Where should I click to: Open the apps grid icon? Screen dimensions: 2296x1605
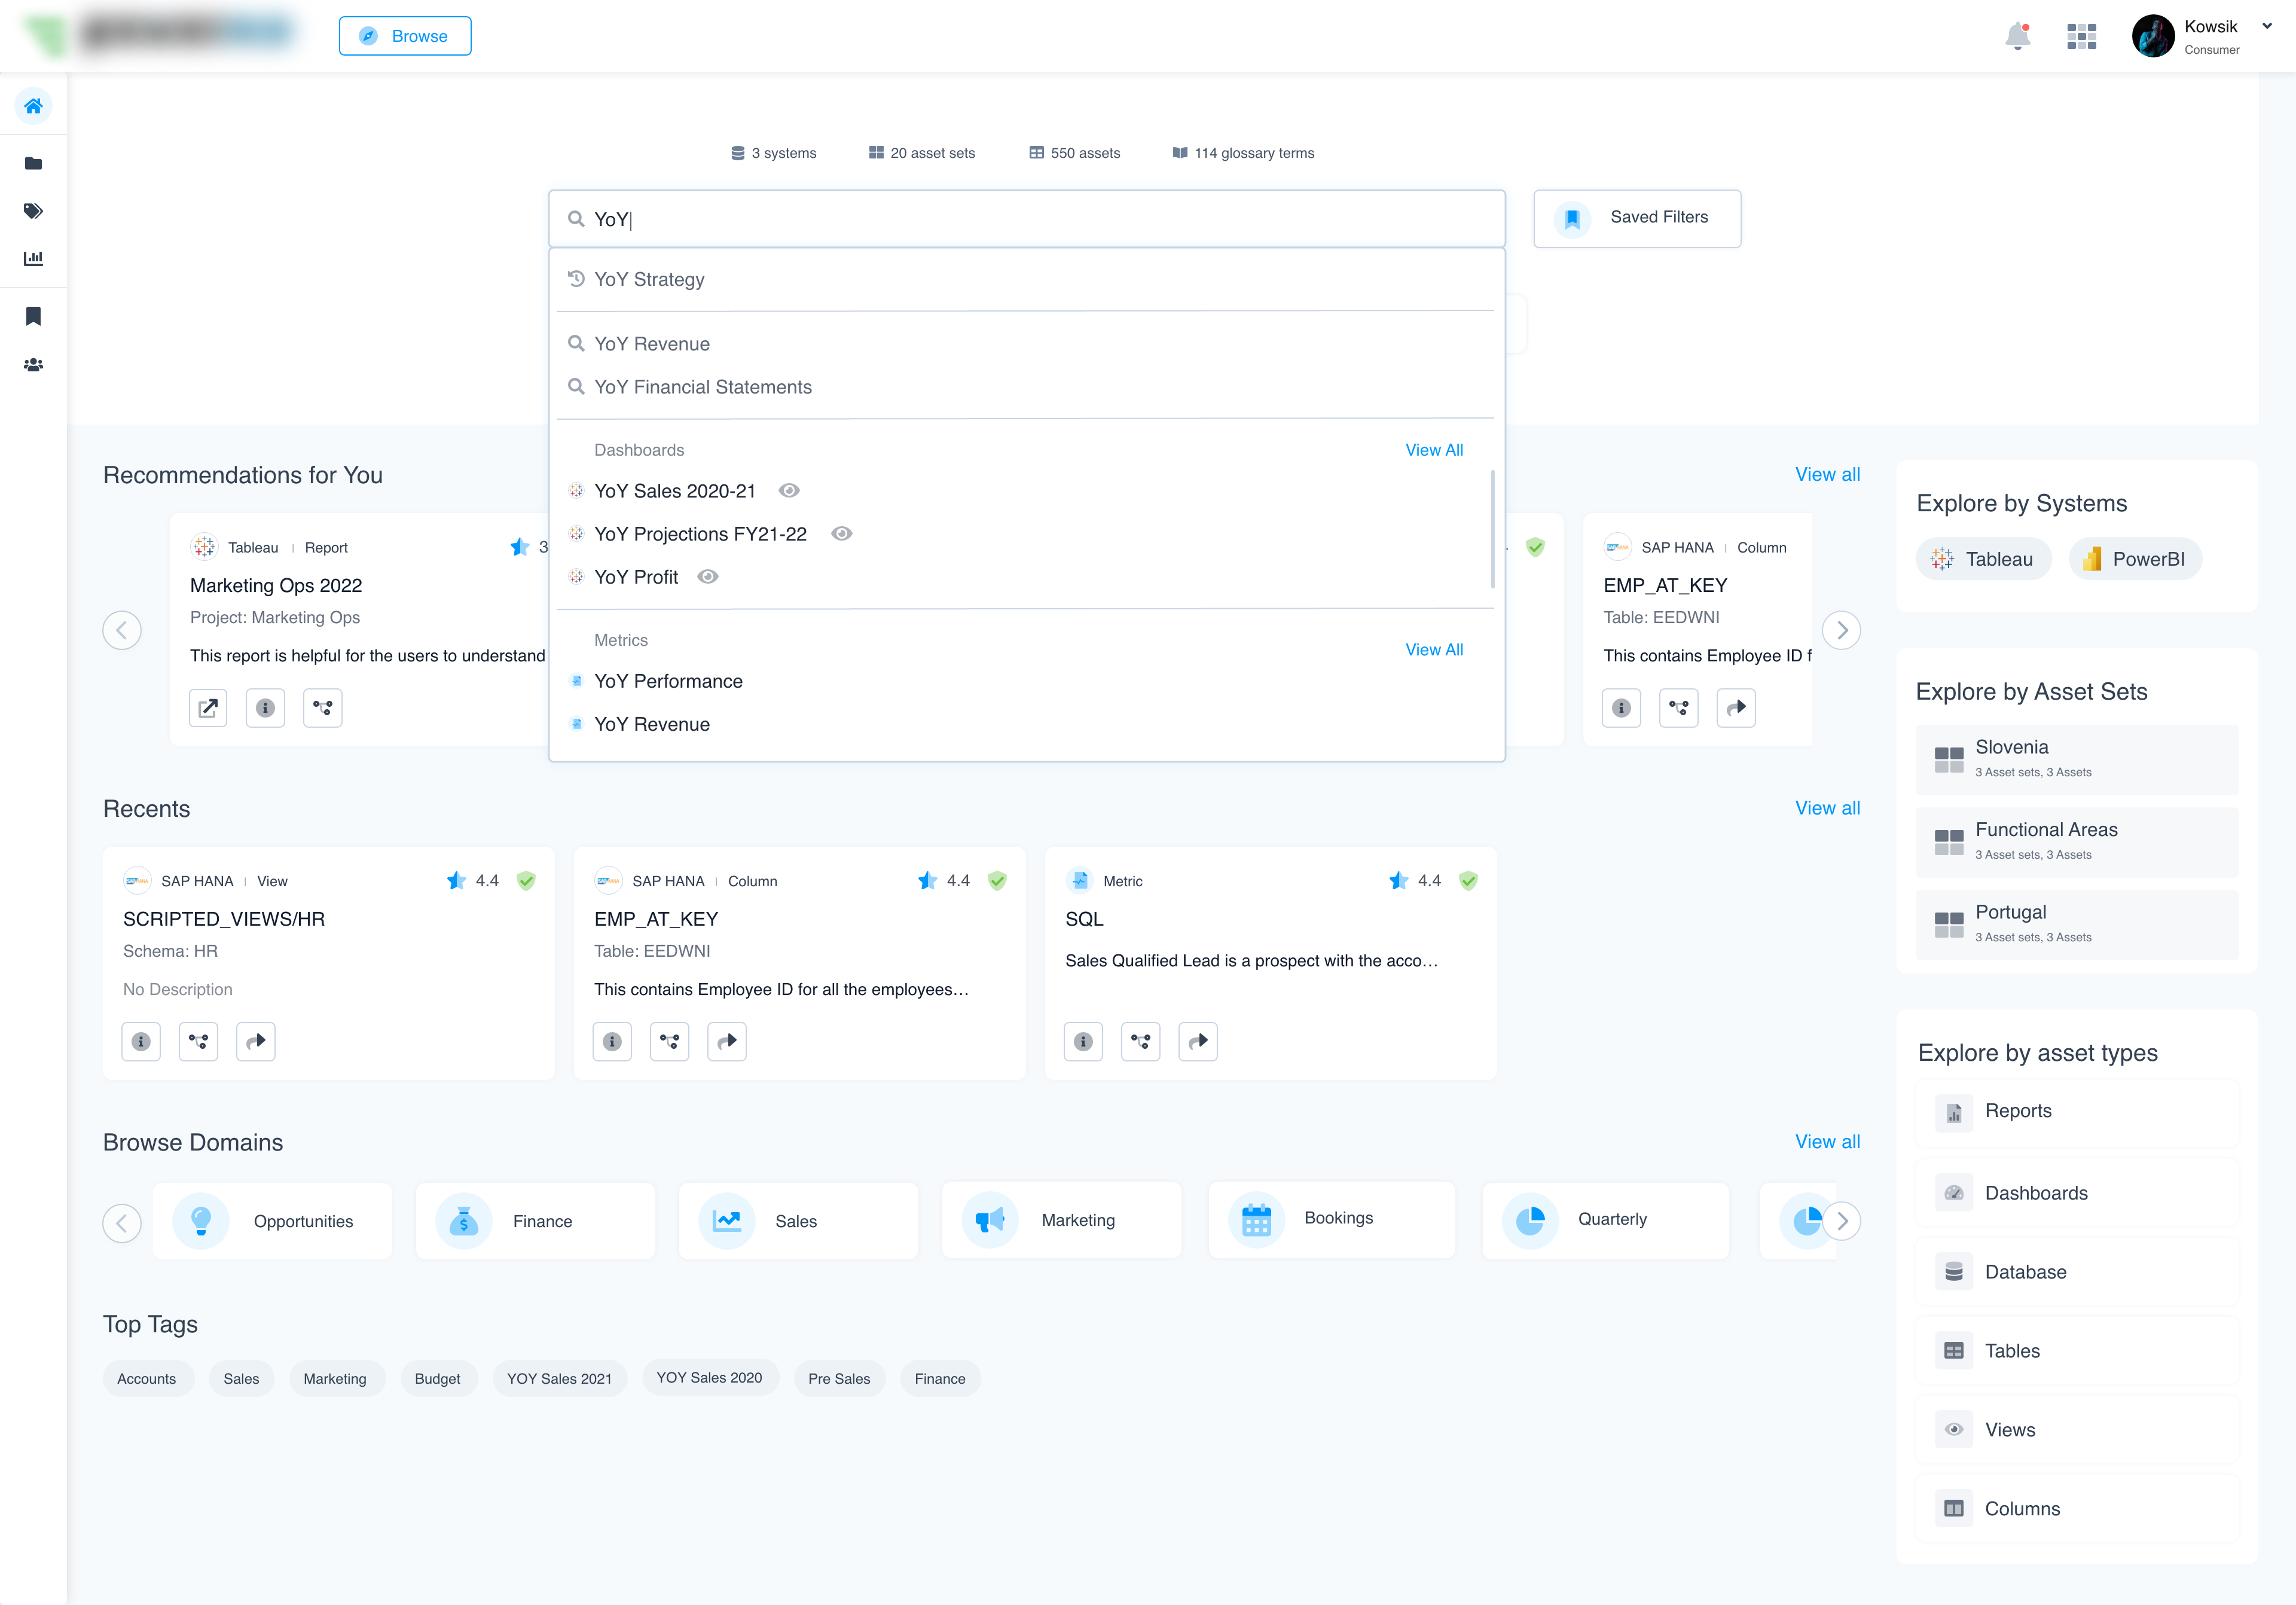point(2081,37)
